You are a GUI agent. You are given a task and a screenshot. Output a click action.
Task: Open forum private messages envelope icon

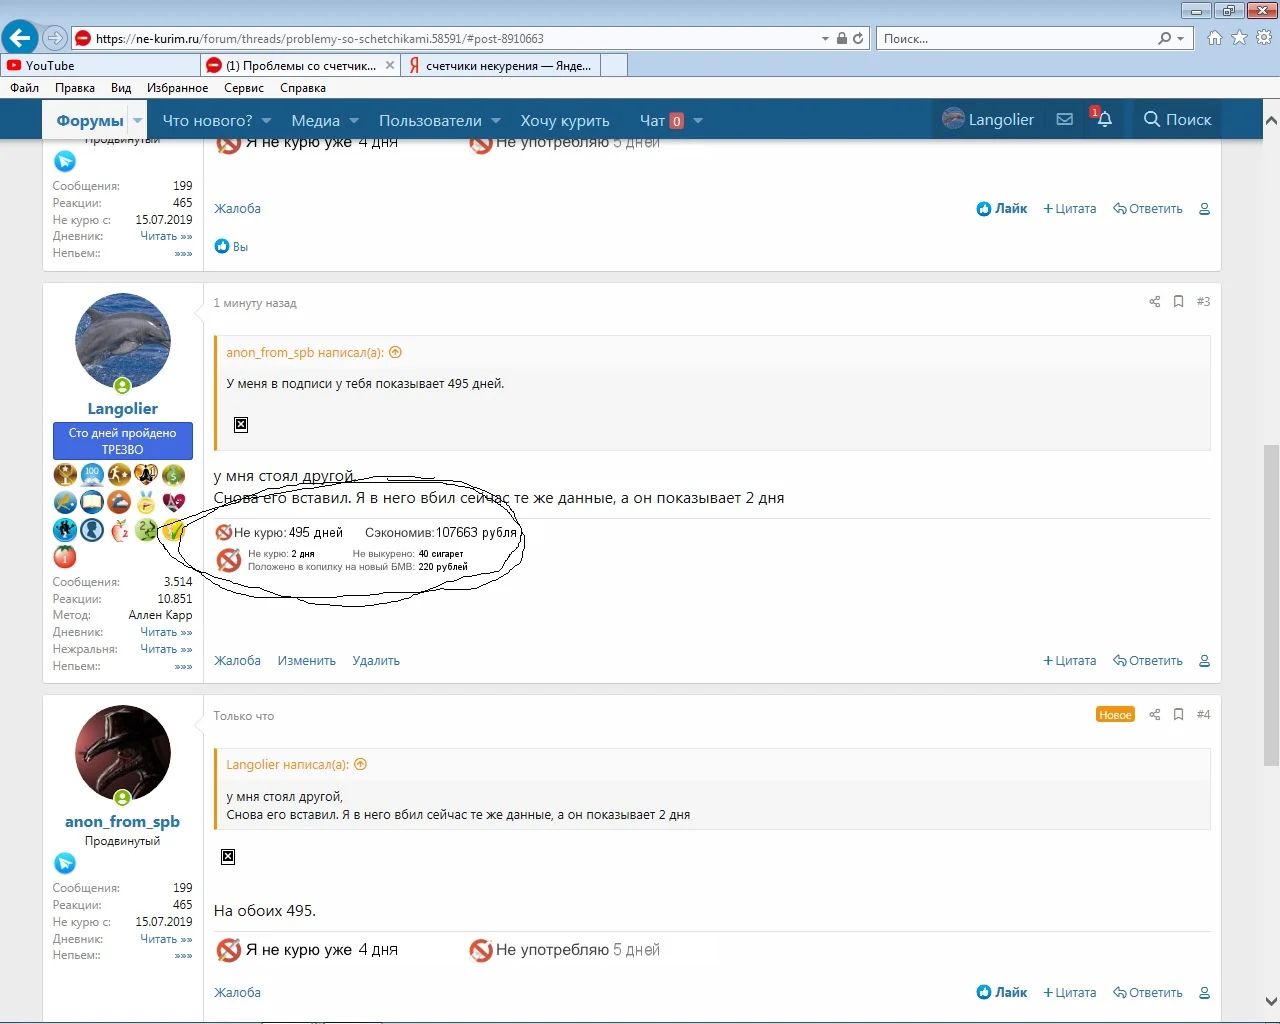tap(1065, 119)
